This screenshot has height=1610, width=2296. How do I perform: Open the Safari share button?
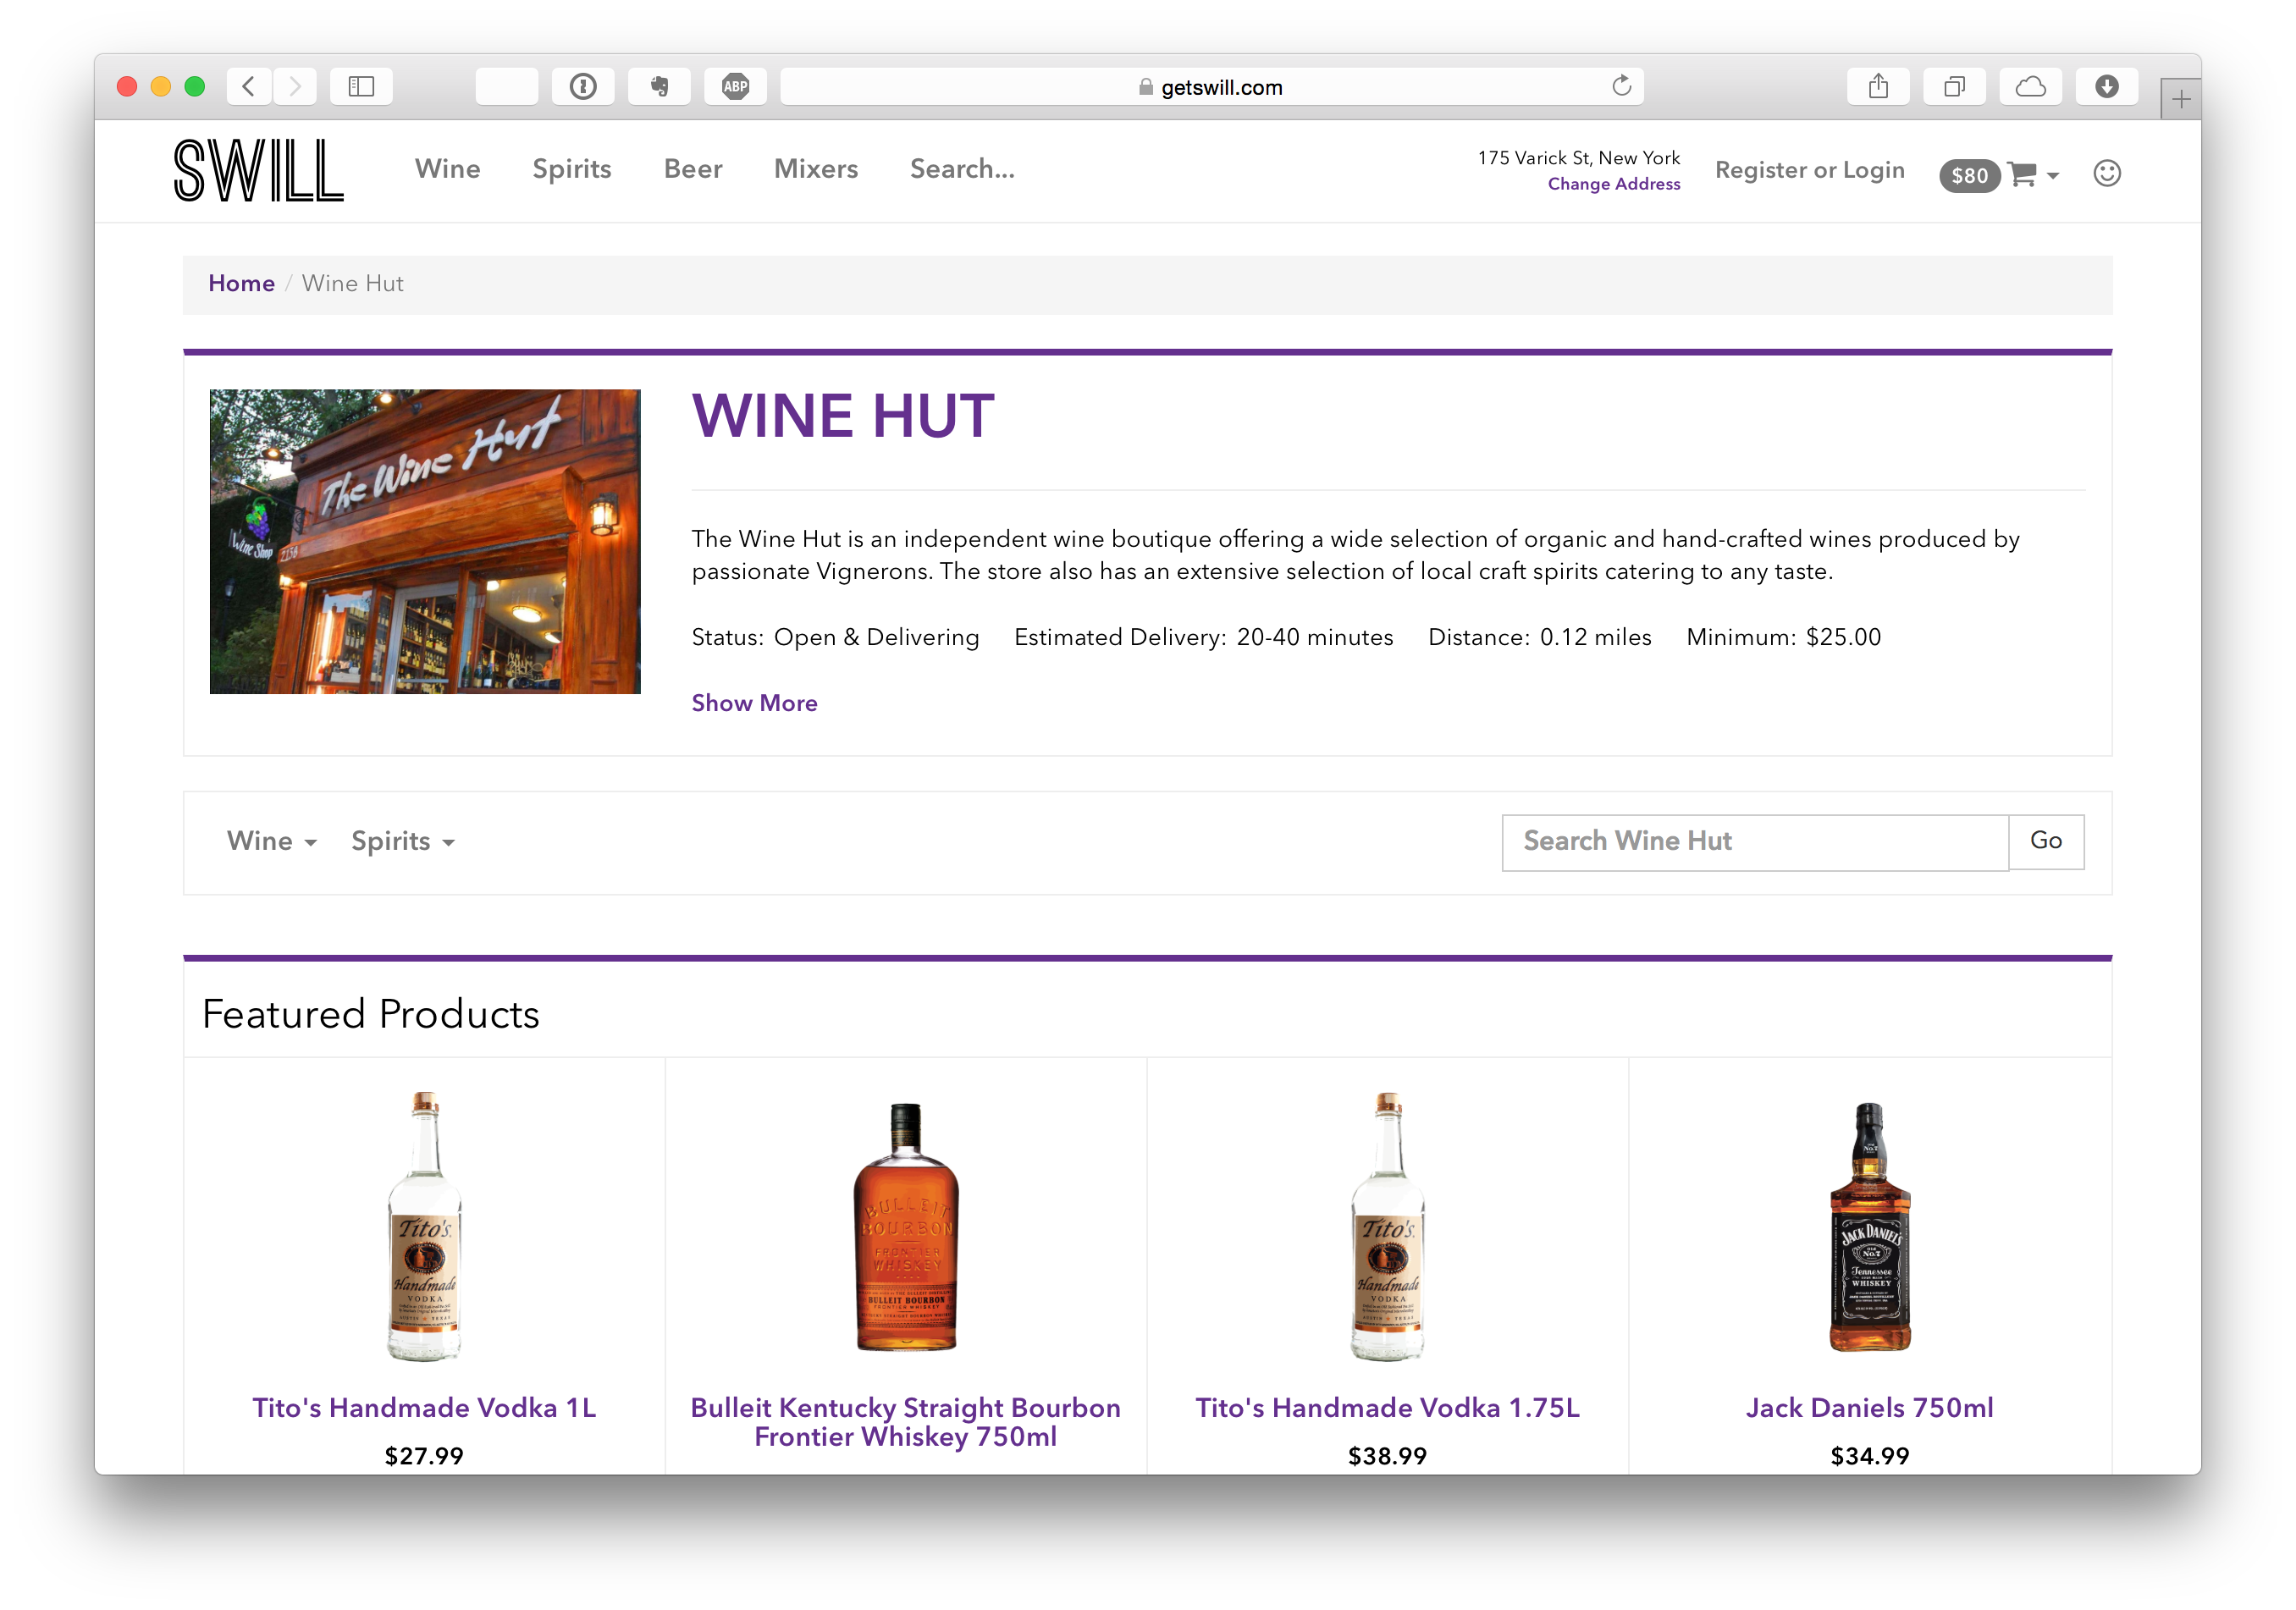1878,87
